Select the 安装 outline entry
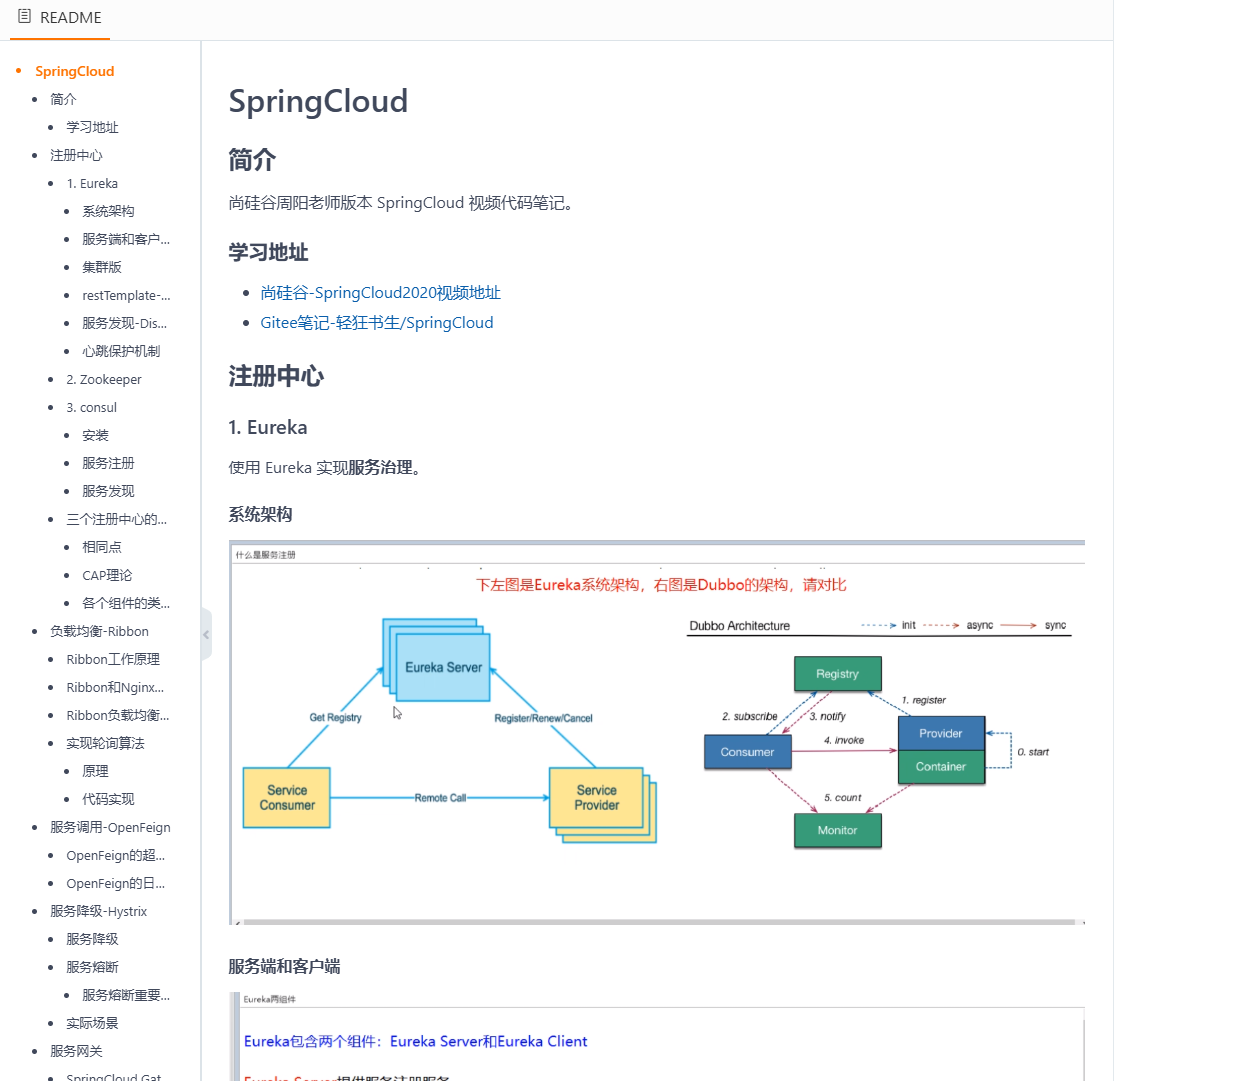1248x1081 pixels. point(95,435)
